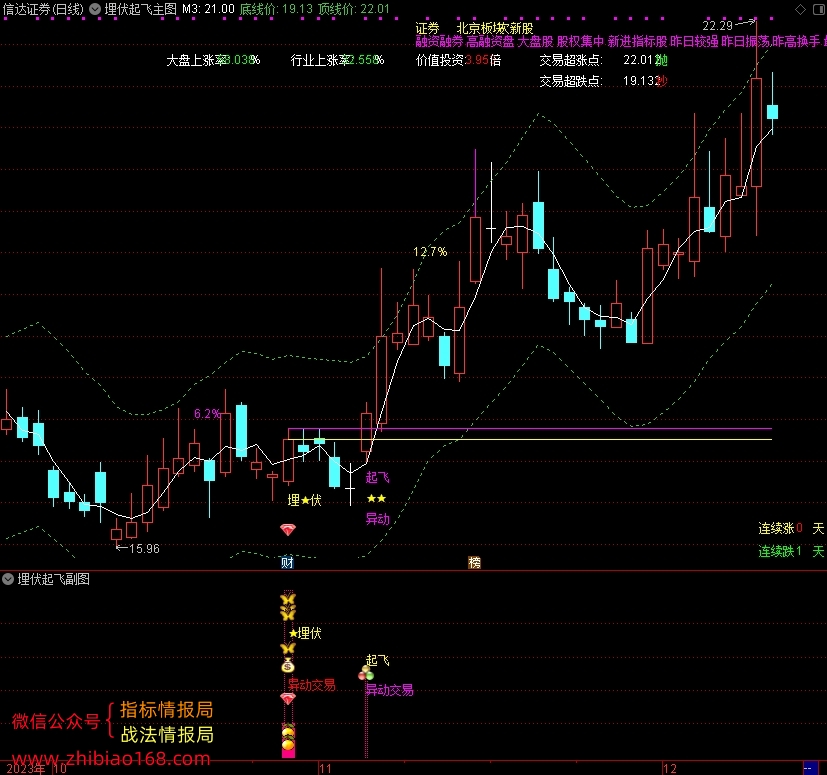Image resolution: width=827 pixels, height=775 pixels.
Task: Click the 连续跌 1 天 counter
Action: click(791, 551)
